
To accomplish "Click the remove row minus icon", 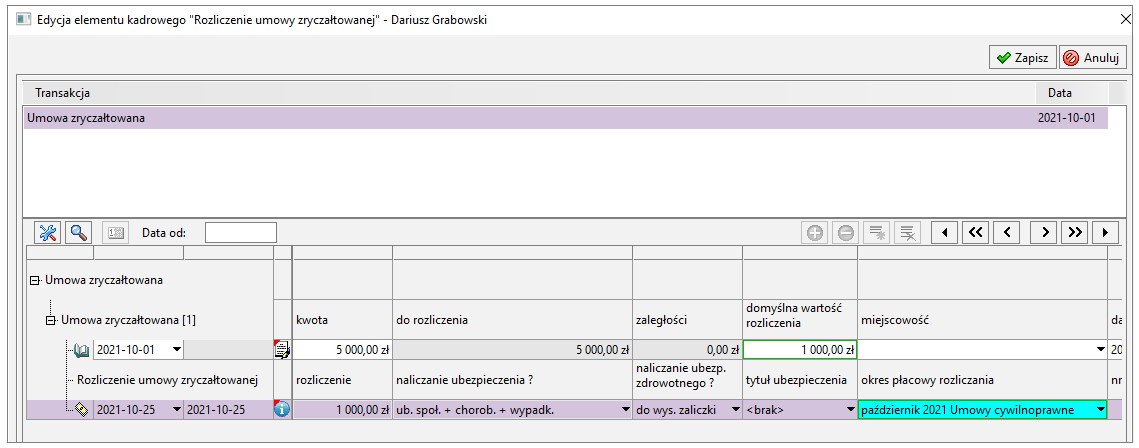I will 846,233.
